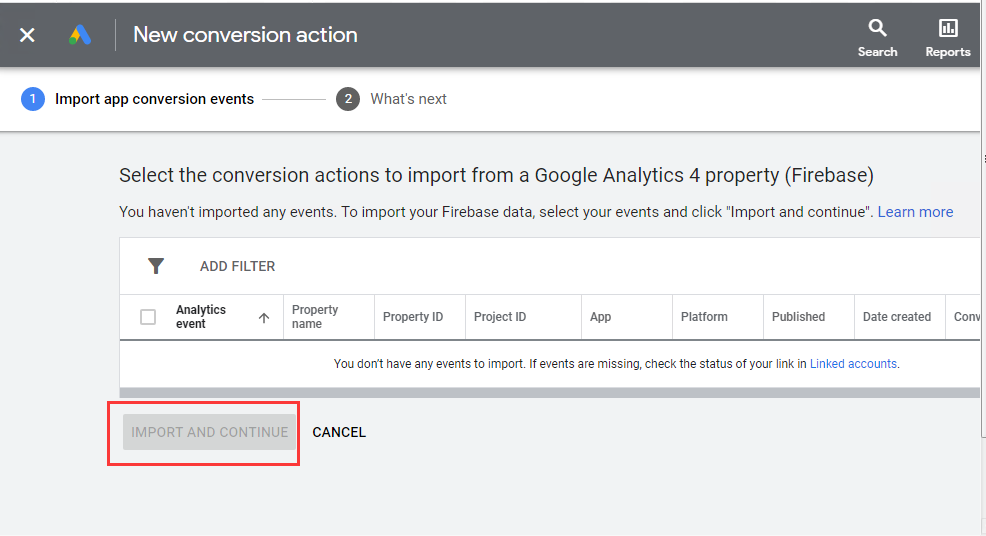Click the Project ID column header
This screenshot has height=536, width=986.
tap(500, 317)
